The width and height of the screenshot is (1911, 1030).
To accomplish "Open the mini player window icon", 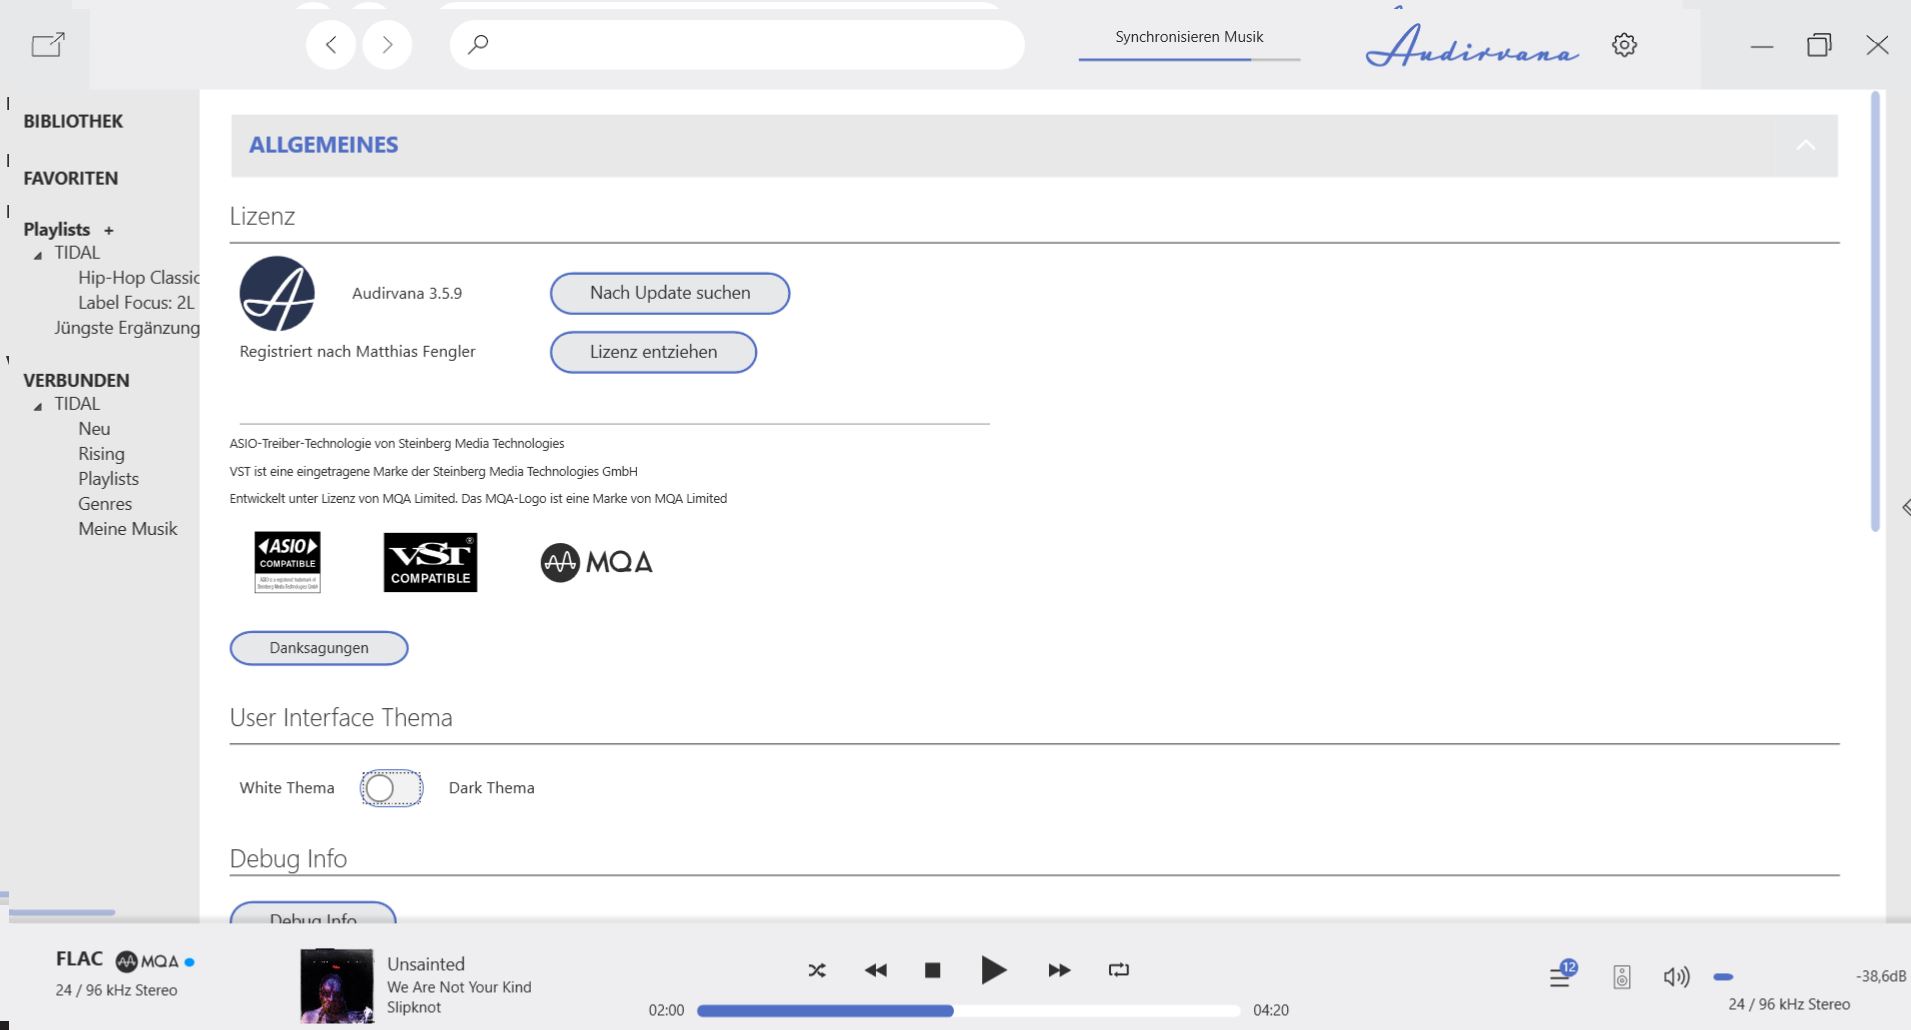I will 48,44.
